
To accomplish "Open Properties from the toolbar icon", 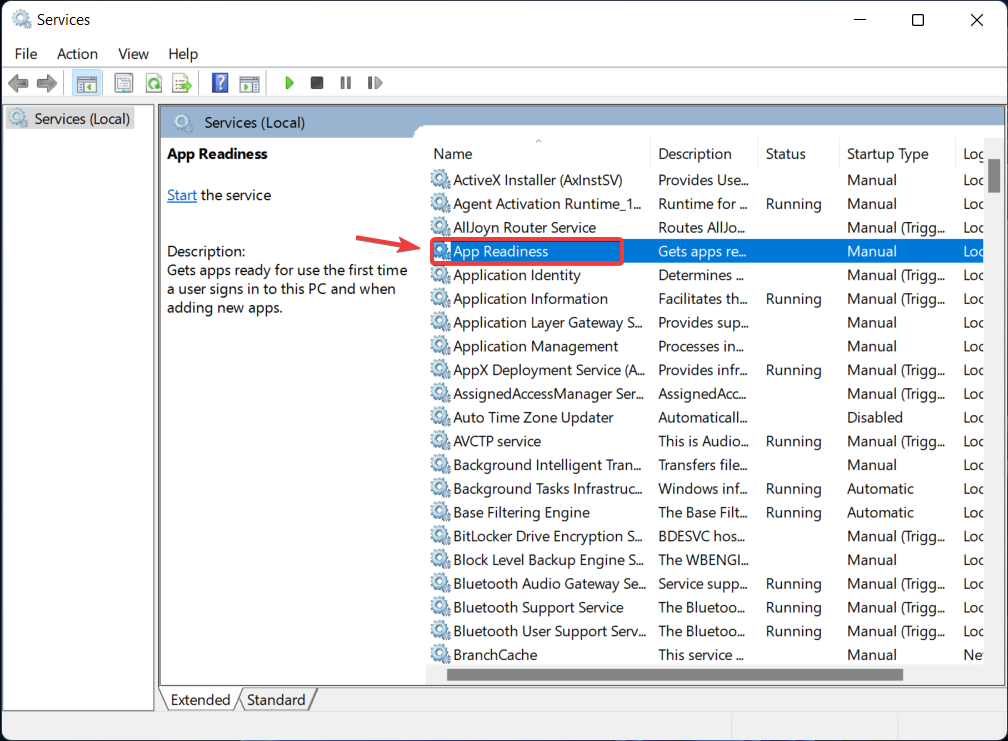I will 124,83.
